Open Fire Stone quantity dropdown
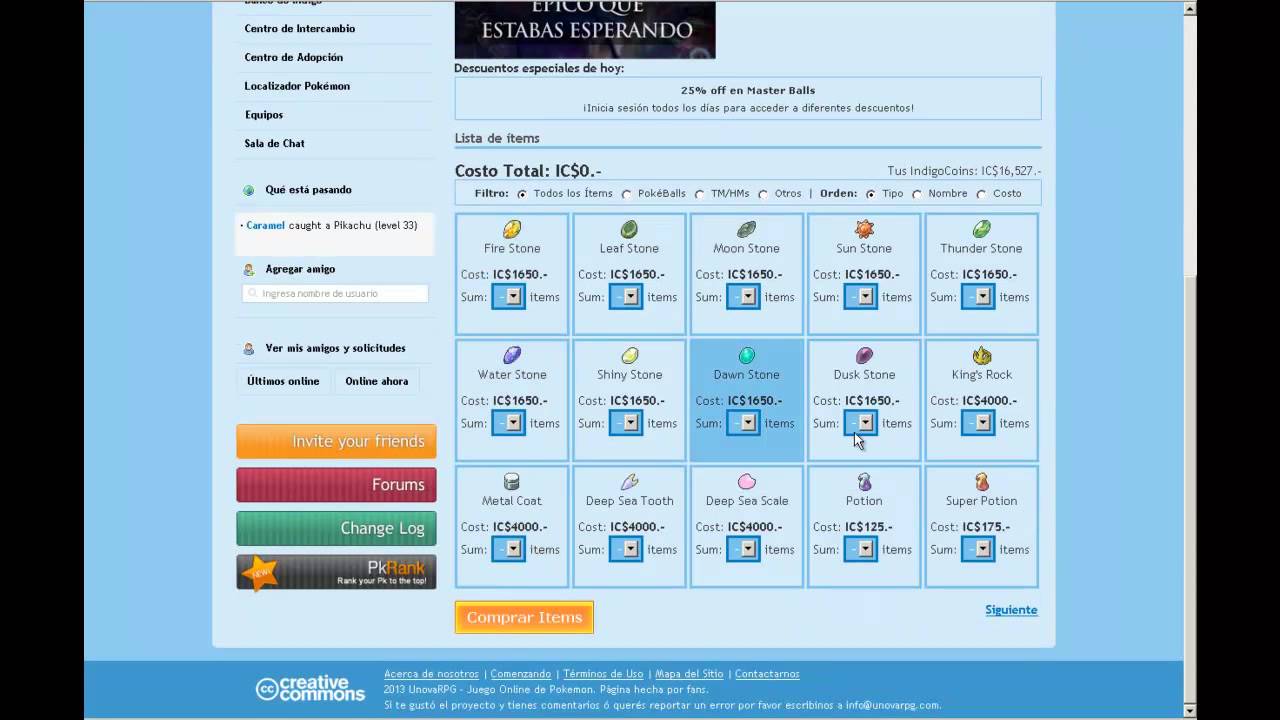Viewport: 1280px width, 720px height. coord(508,297)
